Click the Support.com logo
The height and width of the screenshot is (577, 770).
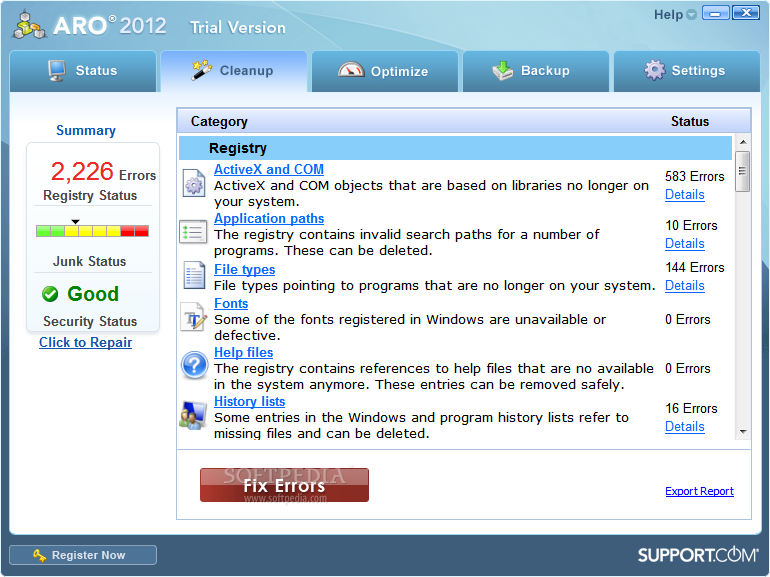pyautogui.click(x=698, y=555)
